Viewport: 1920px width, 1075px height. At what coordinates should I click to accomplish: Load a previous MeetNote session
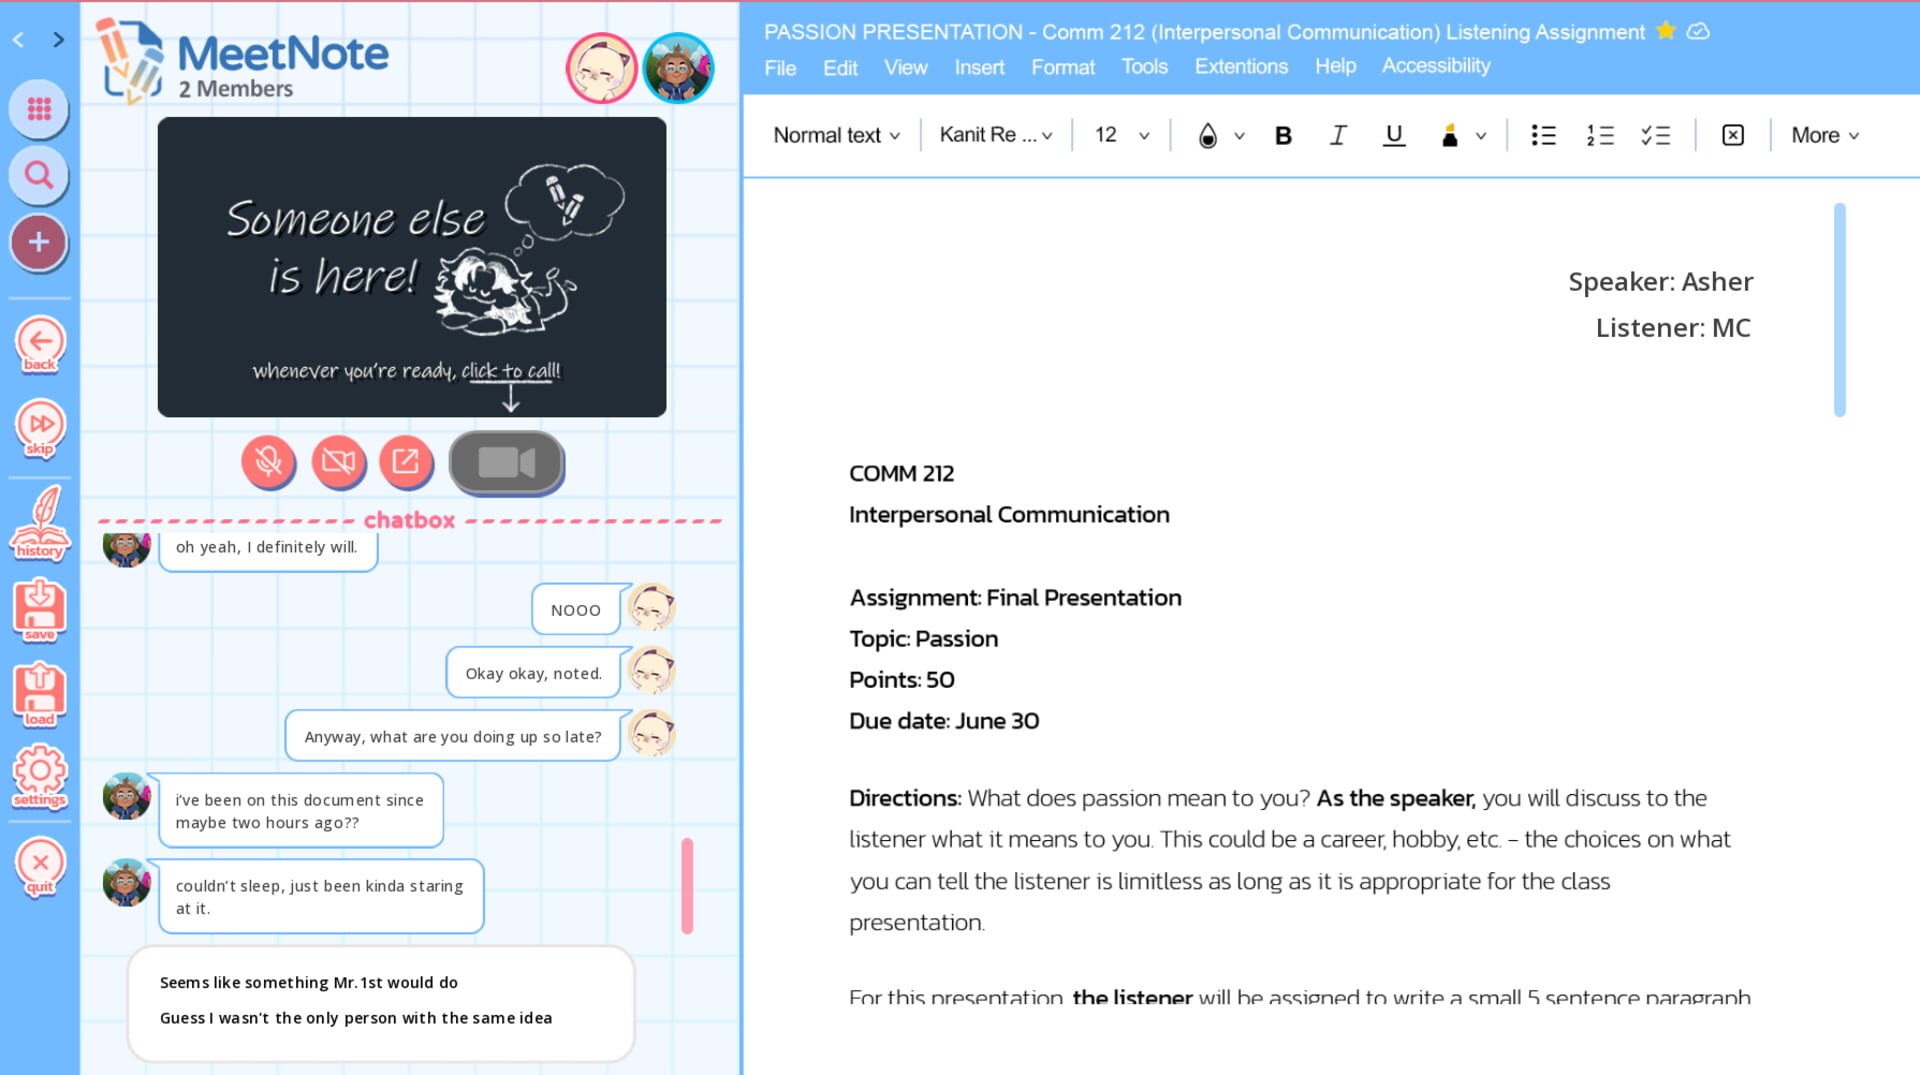click(39, 692)
